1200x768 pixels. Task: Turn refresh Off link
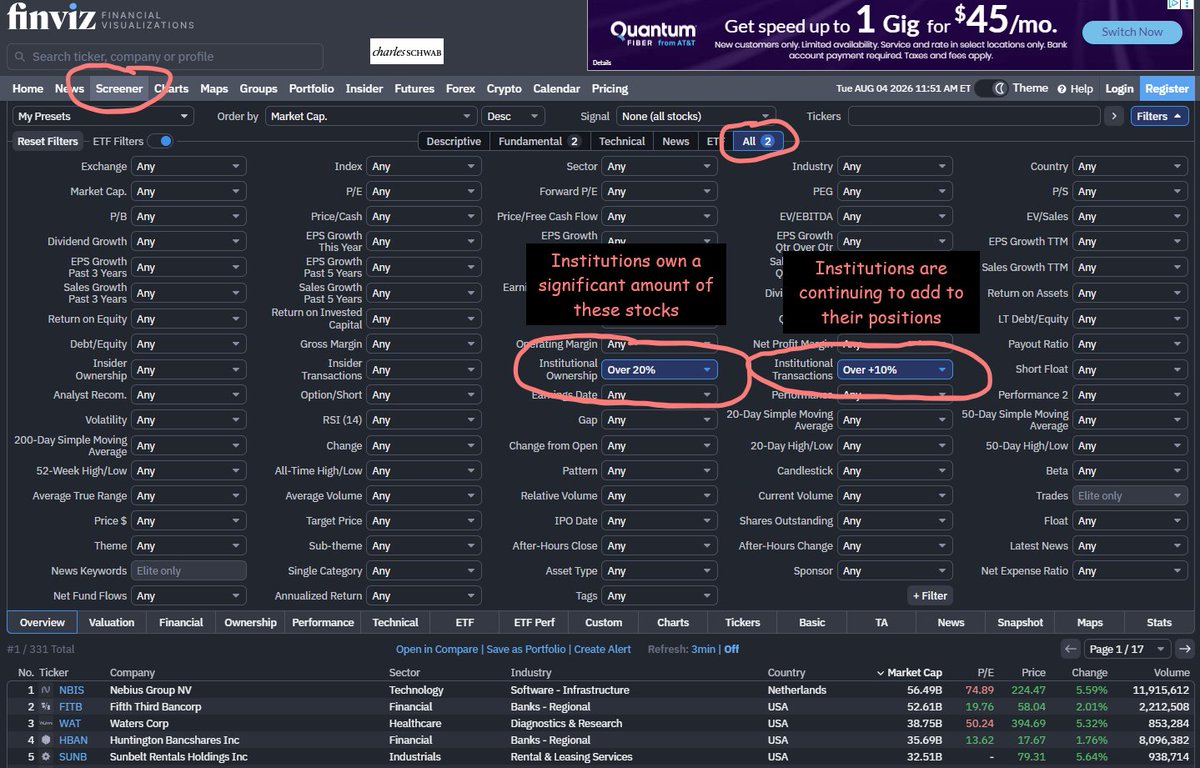[x=731, y=649]
